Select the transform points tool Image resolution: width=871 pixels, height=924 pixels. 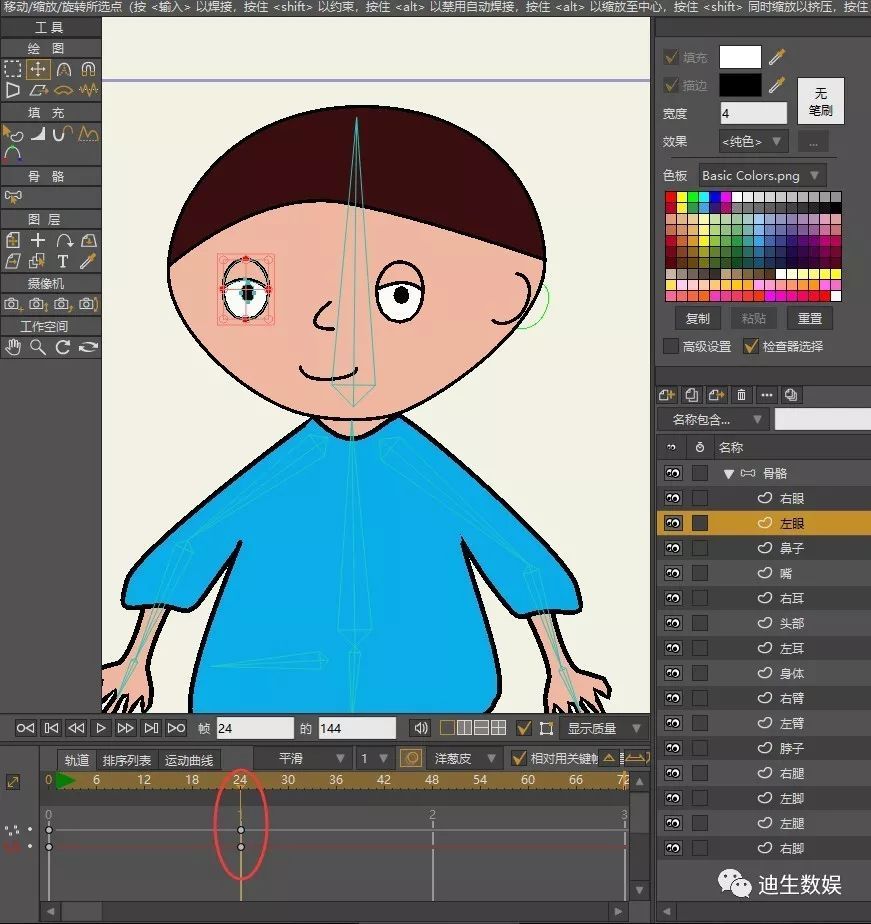pyautogui.click(x=38, y=70)
